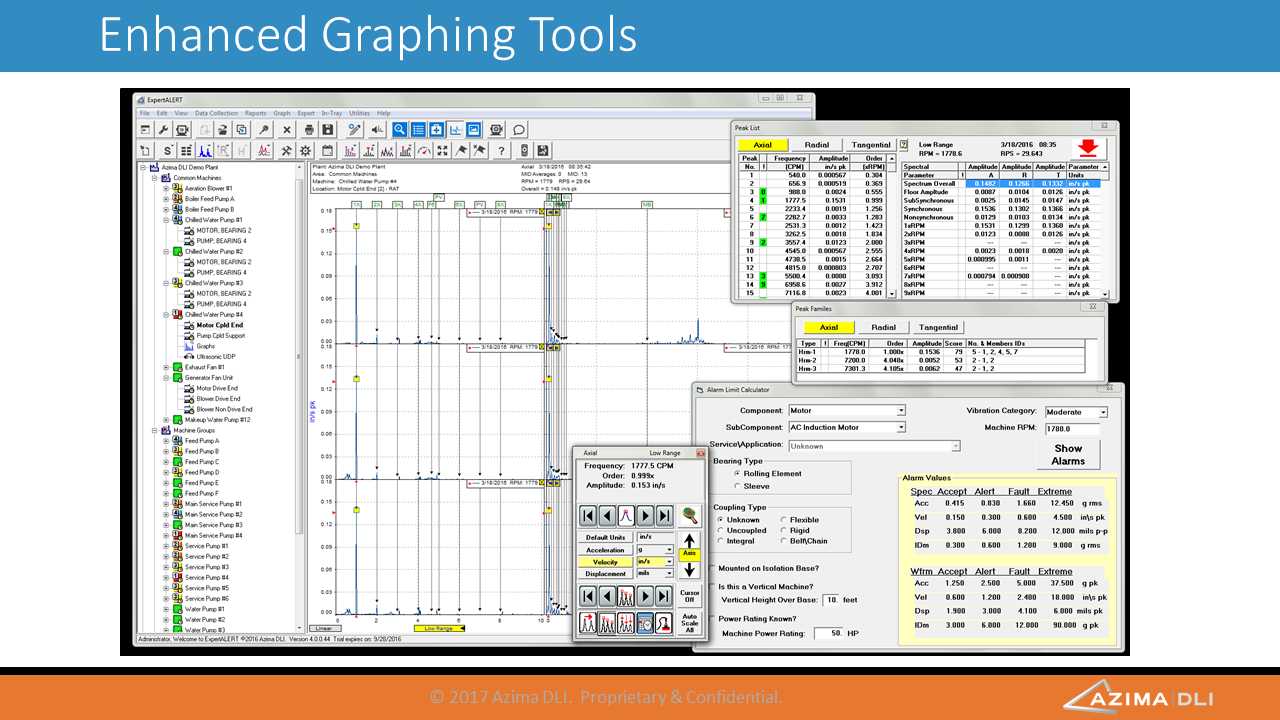Expand the Aeration Blower #1 tree node
The image size is (1280, 720).
coord(166,188)
